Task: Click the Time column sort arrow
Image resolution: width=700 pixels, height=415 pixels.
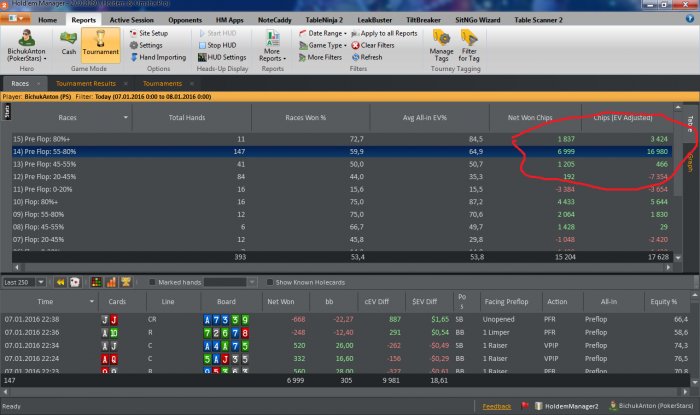Action: [92, 301]
